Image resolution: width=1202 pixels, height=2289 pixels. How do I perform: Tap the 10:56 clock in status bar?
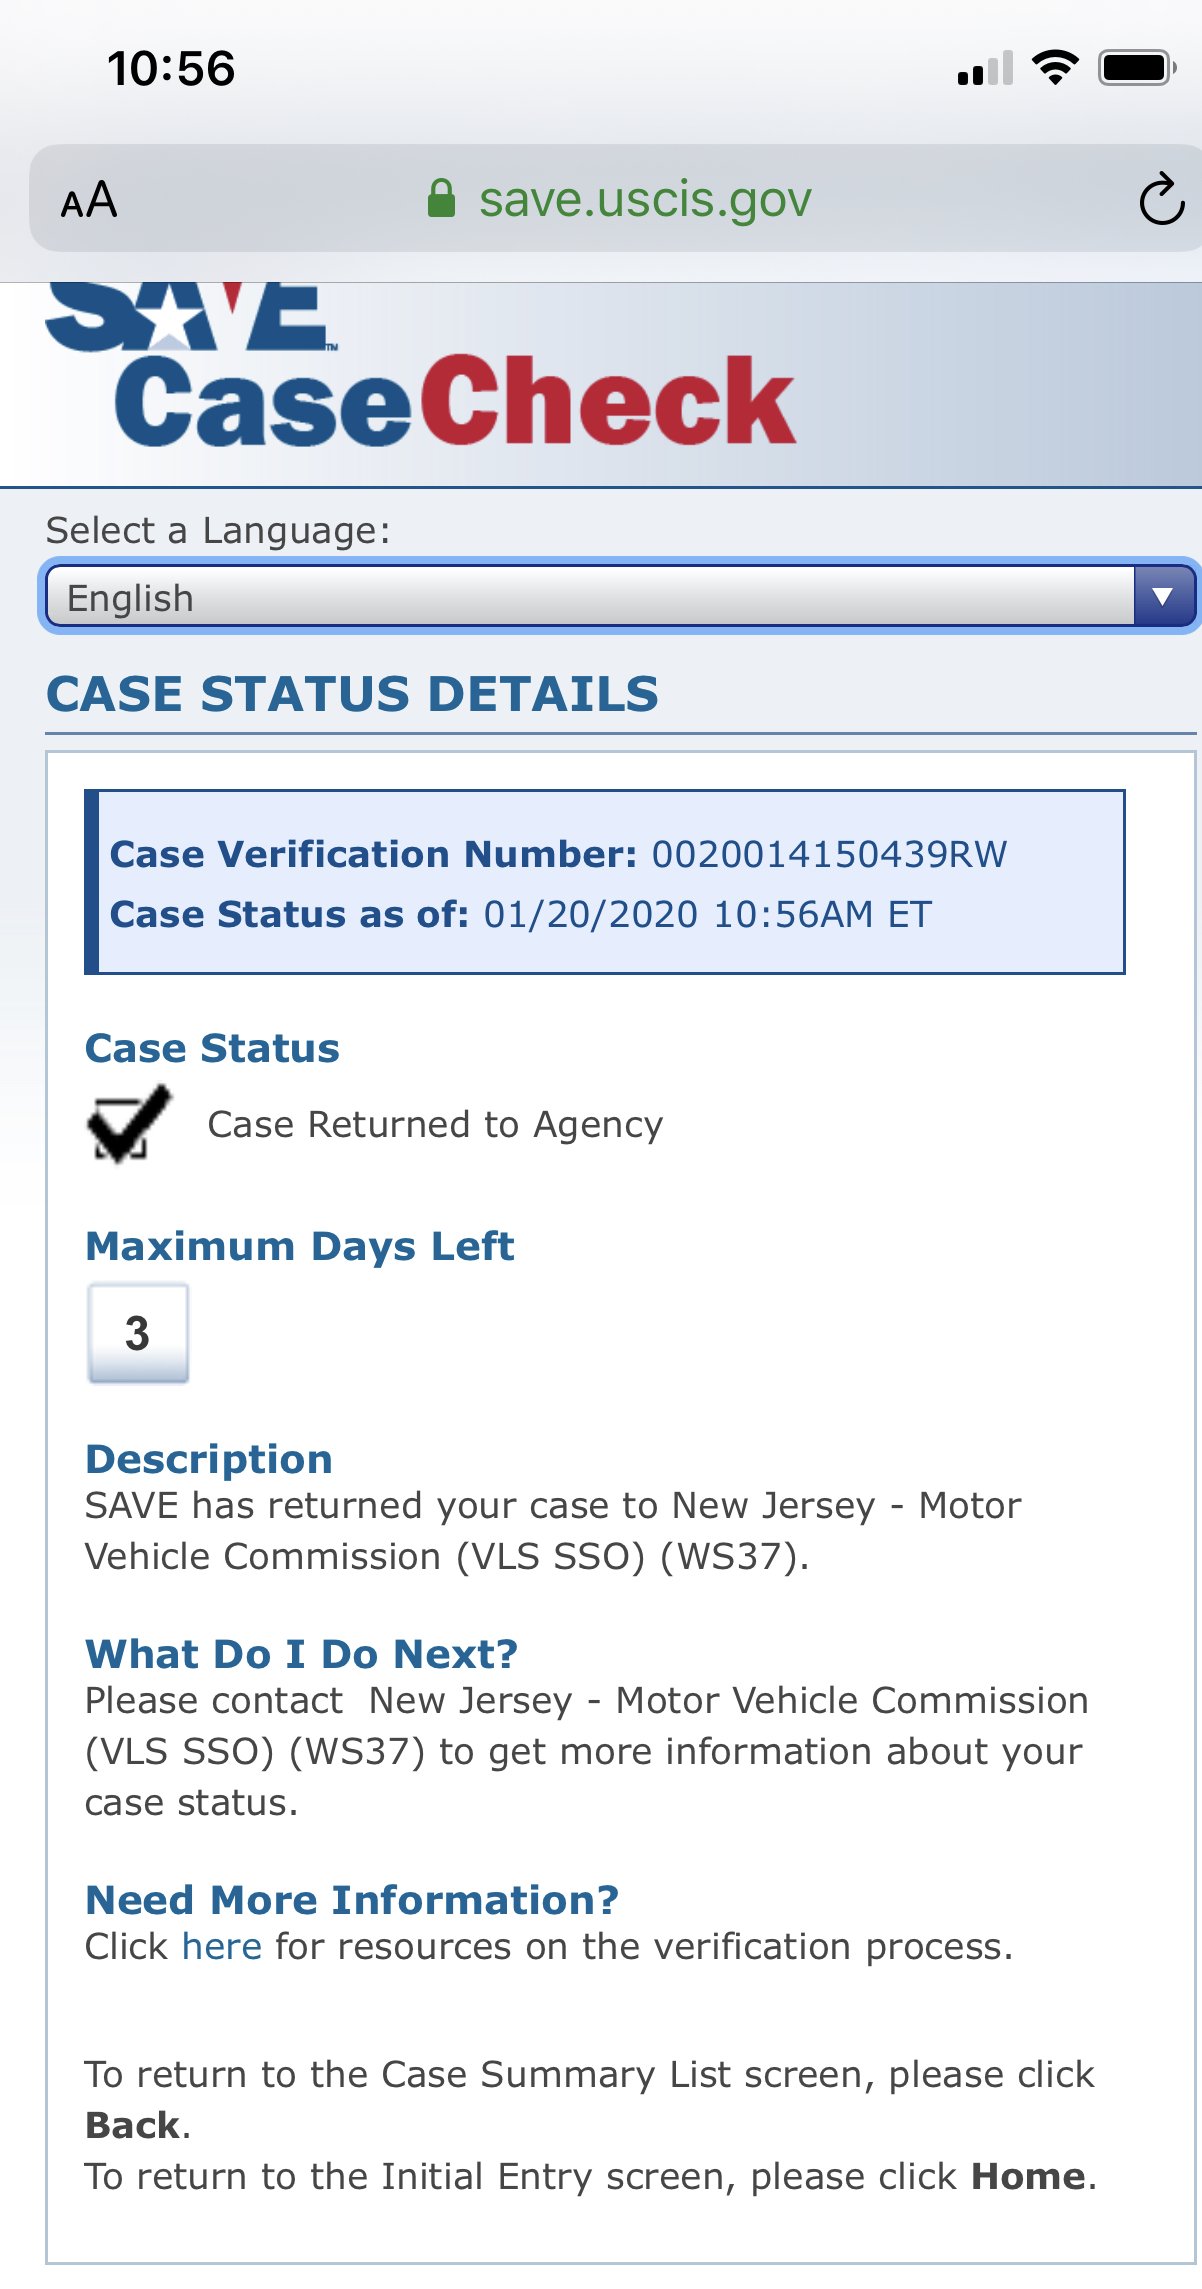coord(171,69)
